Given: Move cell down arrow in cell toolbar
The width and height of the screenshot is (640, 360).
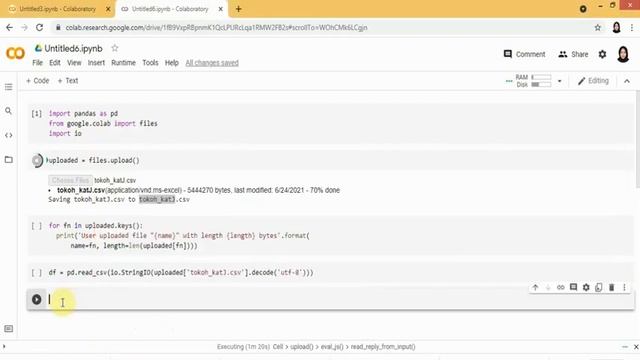Looking at the screenshot, I should tap(548, 287).
